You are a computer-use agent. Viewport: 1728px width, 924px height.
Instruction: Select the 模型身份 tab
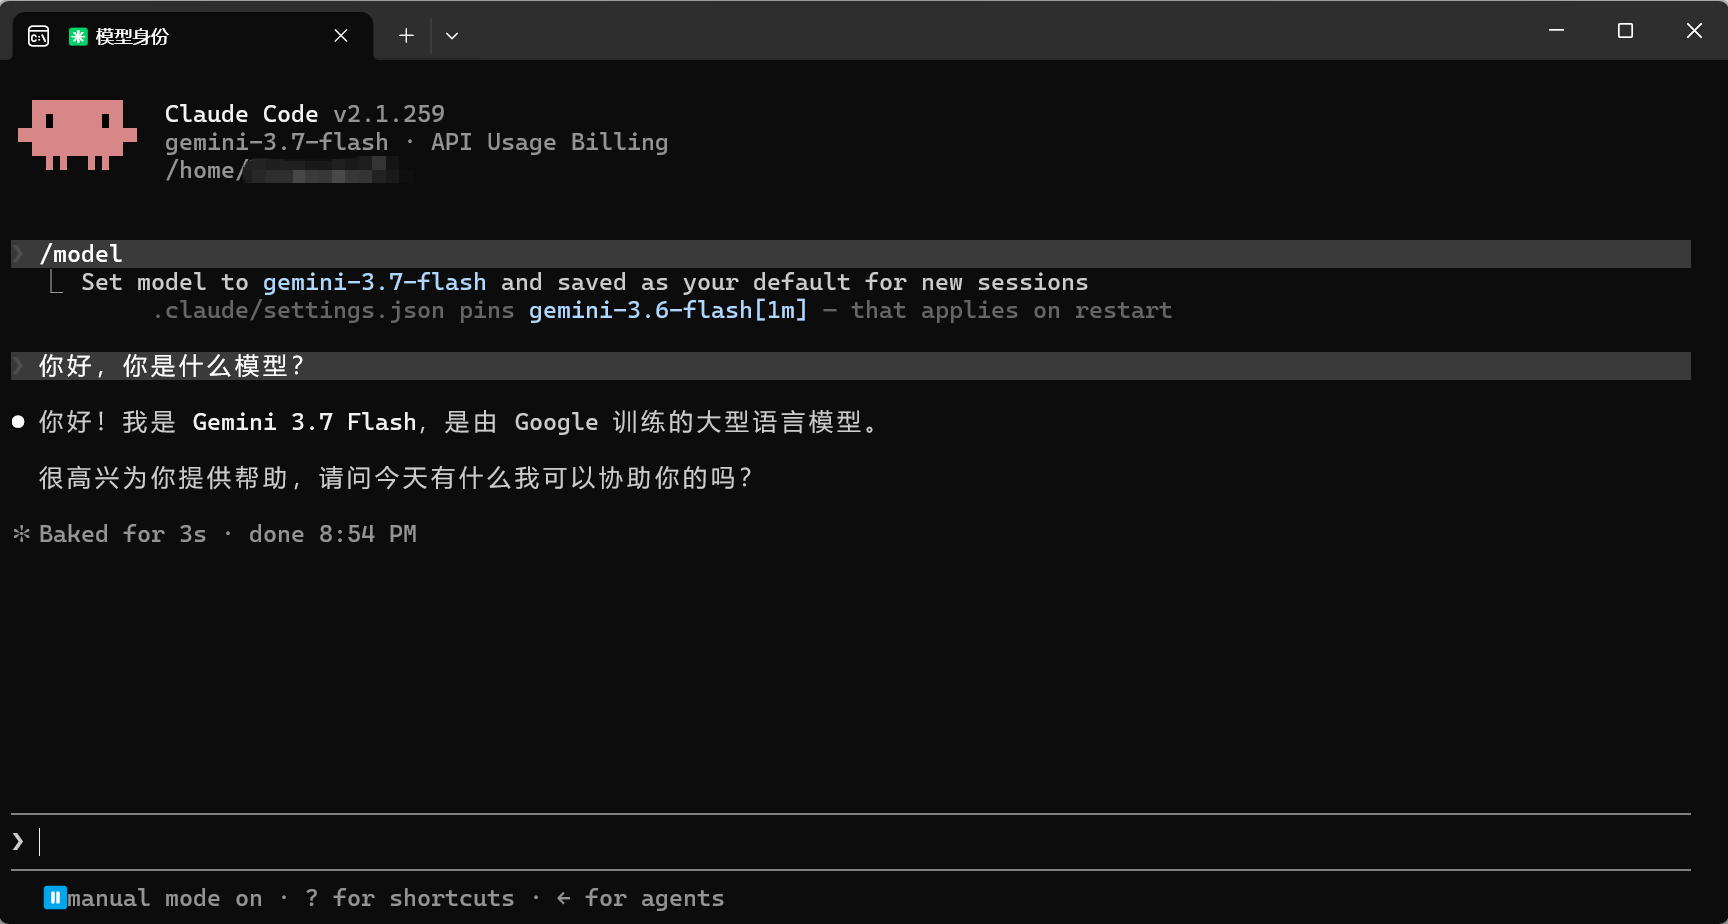click(193, 36)
